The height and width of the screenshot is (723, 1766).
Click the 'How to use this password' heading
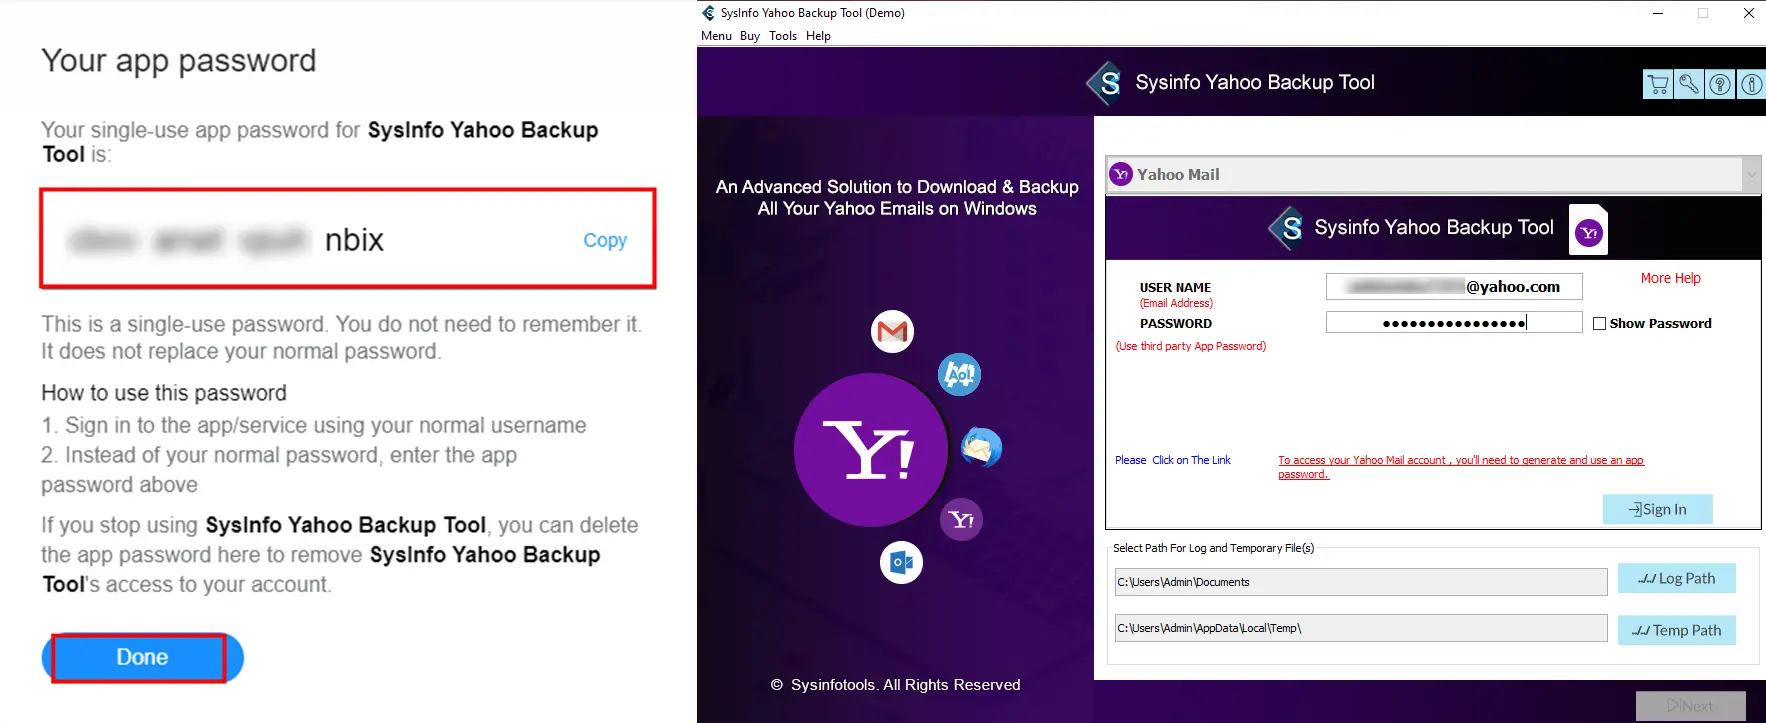point(164,393)
